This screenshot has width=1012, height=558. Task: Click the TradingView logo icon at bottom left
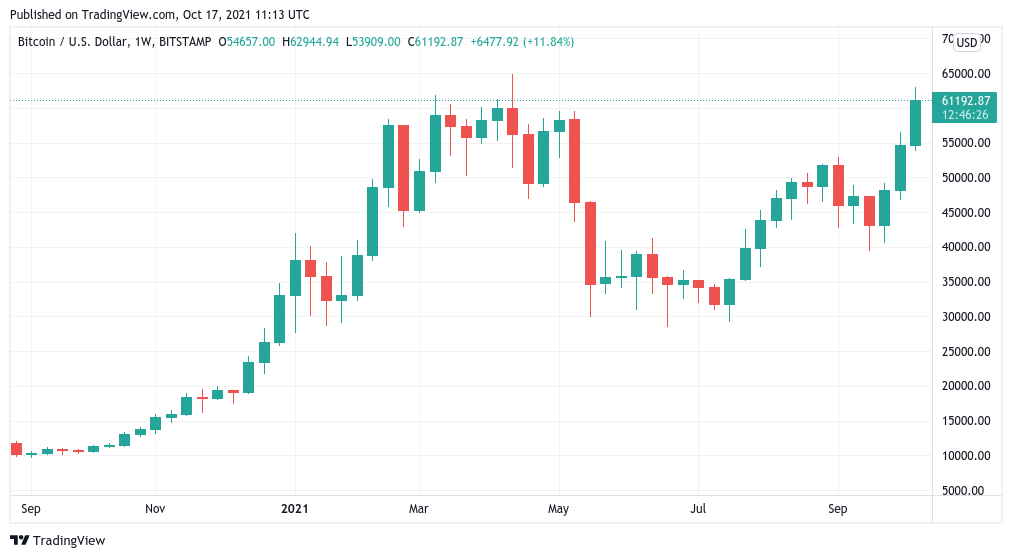tap(20, 541)
